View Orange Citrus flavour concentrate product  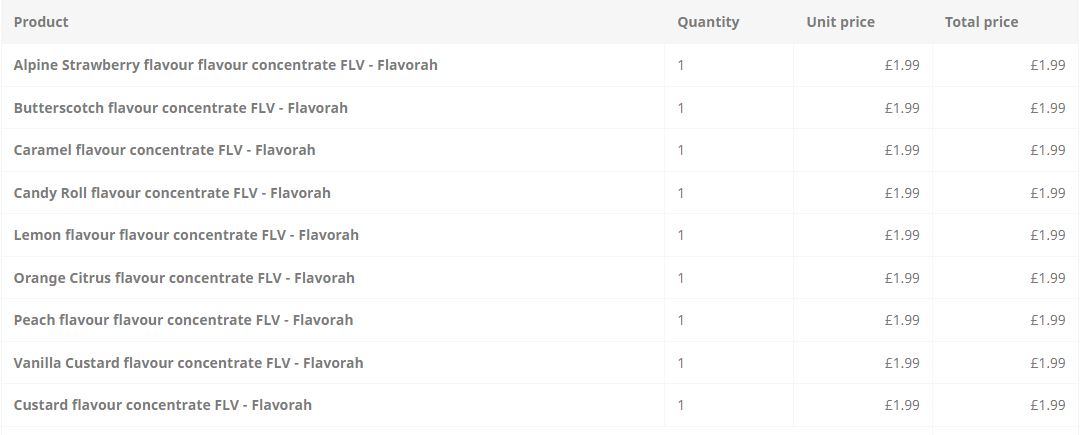tap(184, 278)
